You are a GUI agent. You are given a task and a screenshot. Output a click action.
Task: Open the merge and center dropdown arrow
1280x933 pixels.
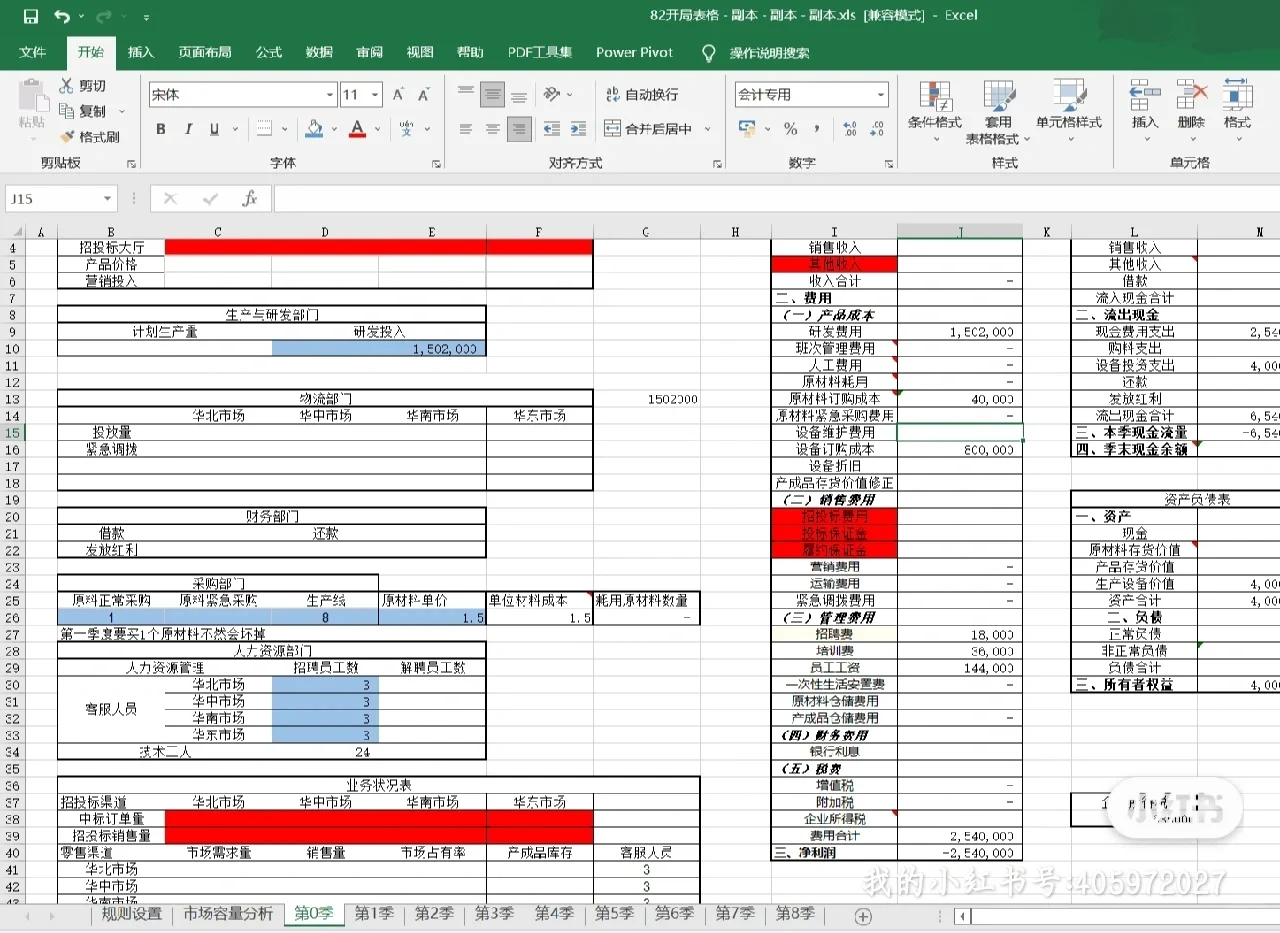click(x=707, y=129)
